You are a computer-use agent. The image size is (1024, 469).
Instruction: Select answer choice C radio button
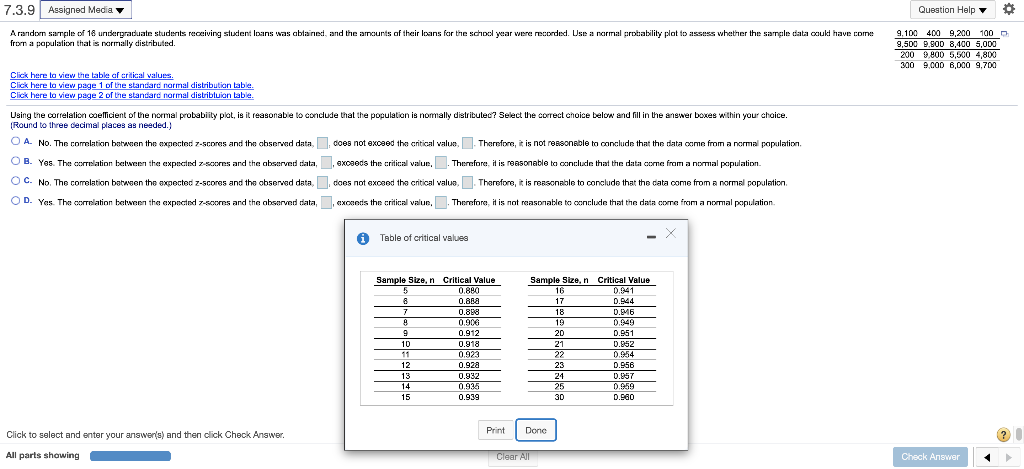(x=15, y=182)
